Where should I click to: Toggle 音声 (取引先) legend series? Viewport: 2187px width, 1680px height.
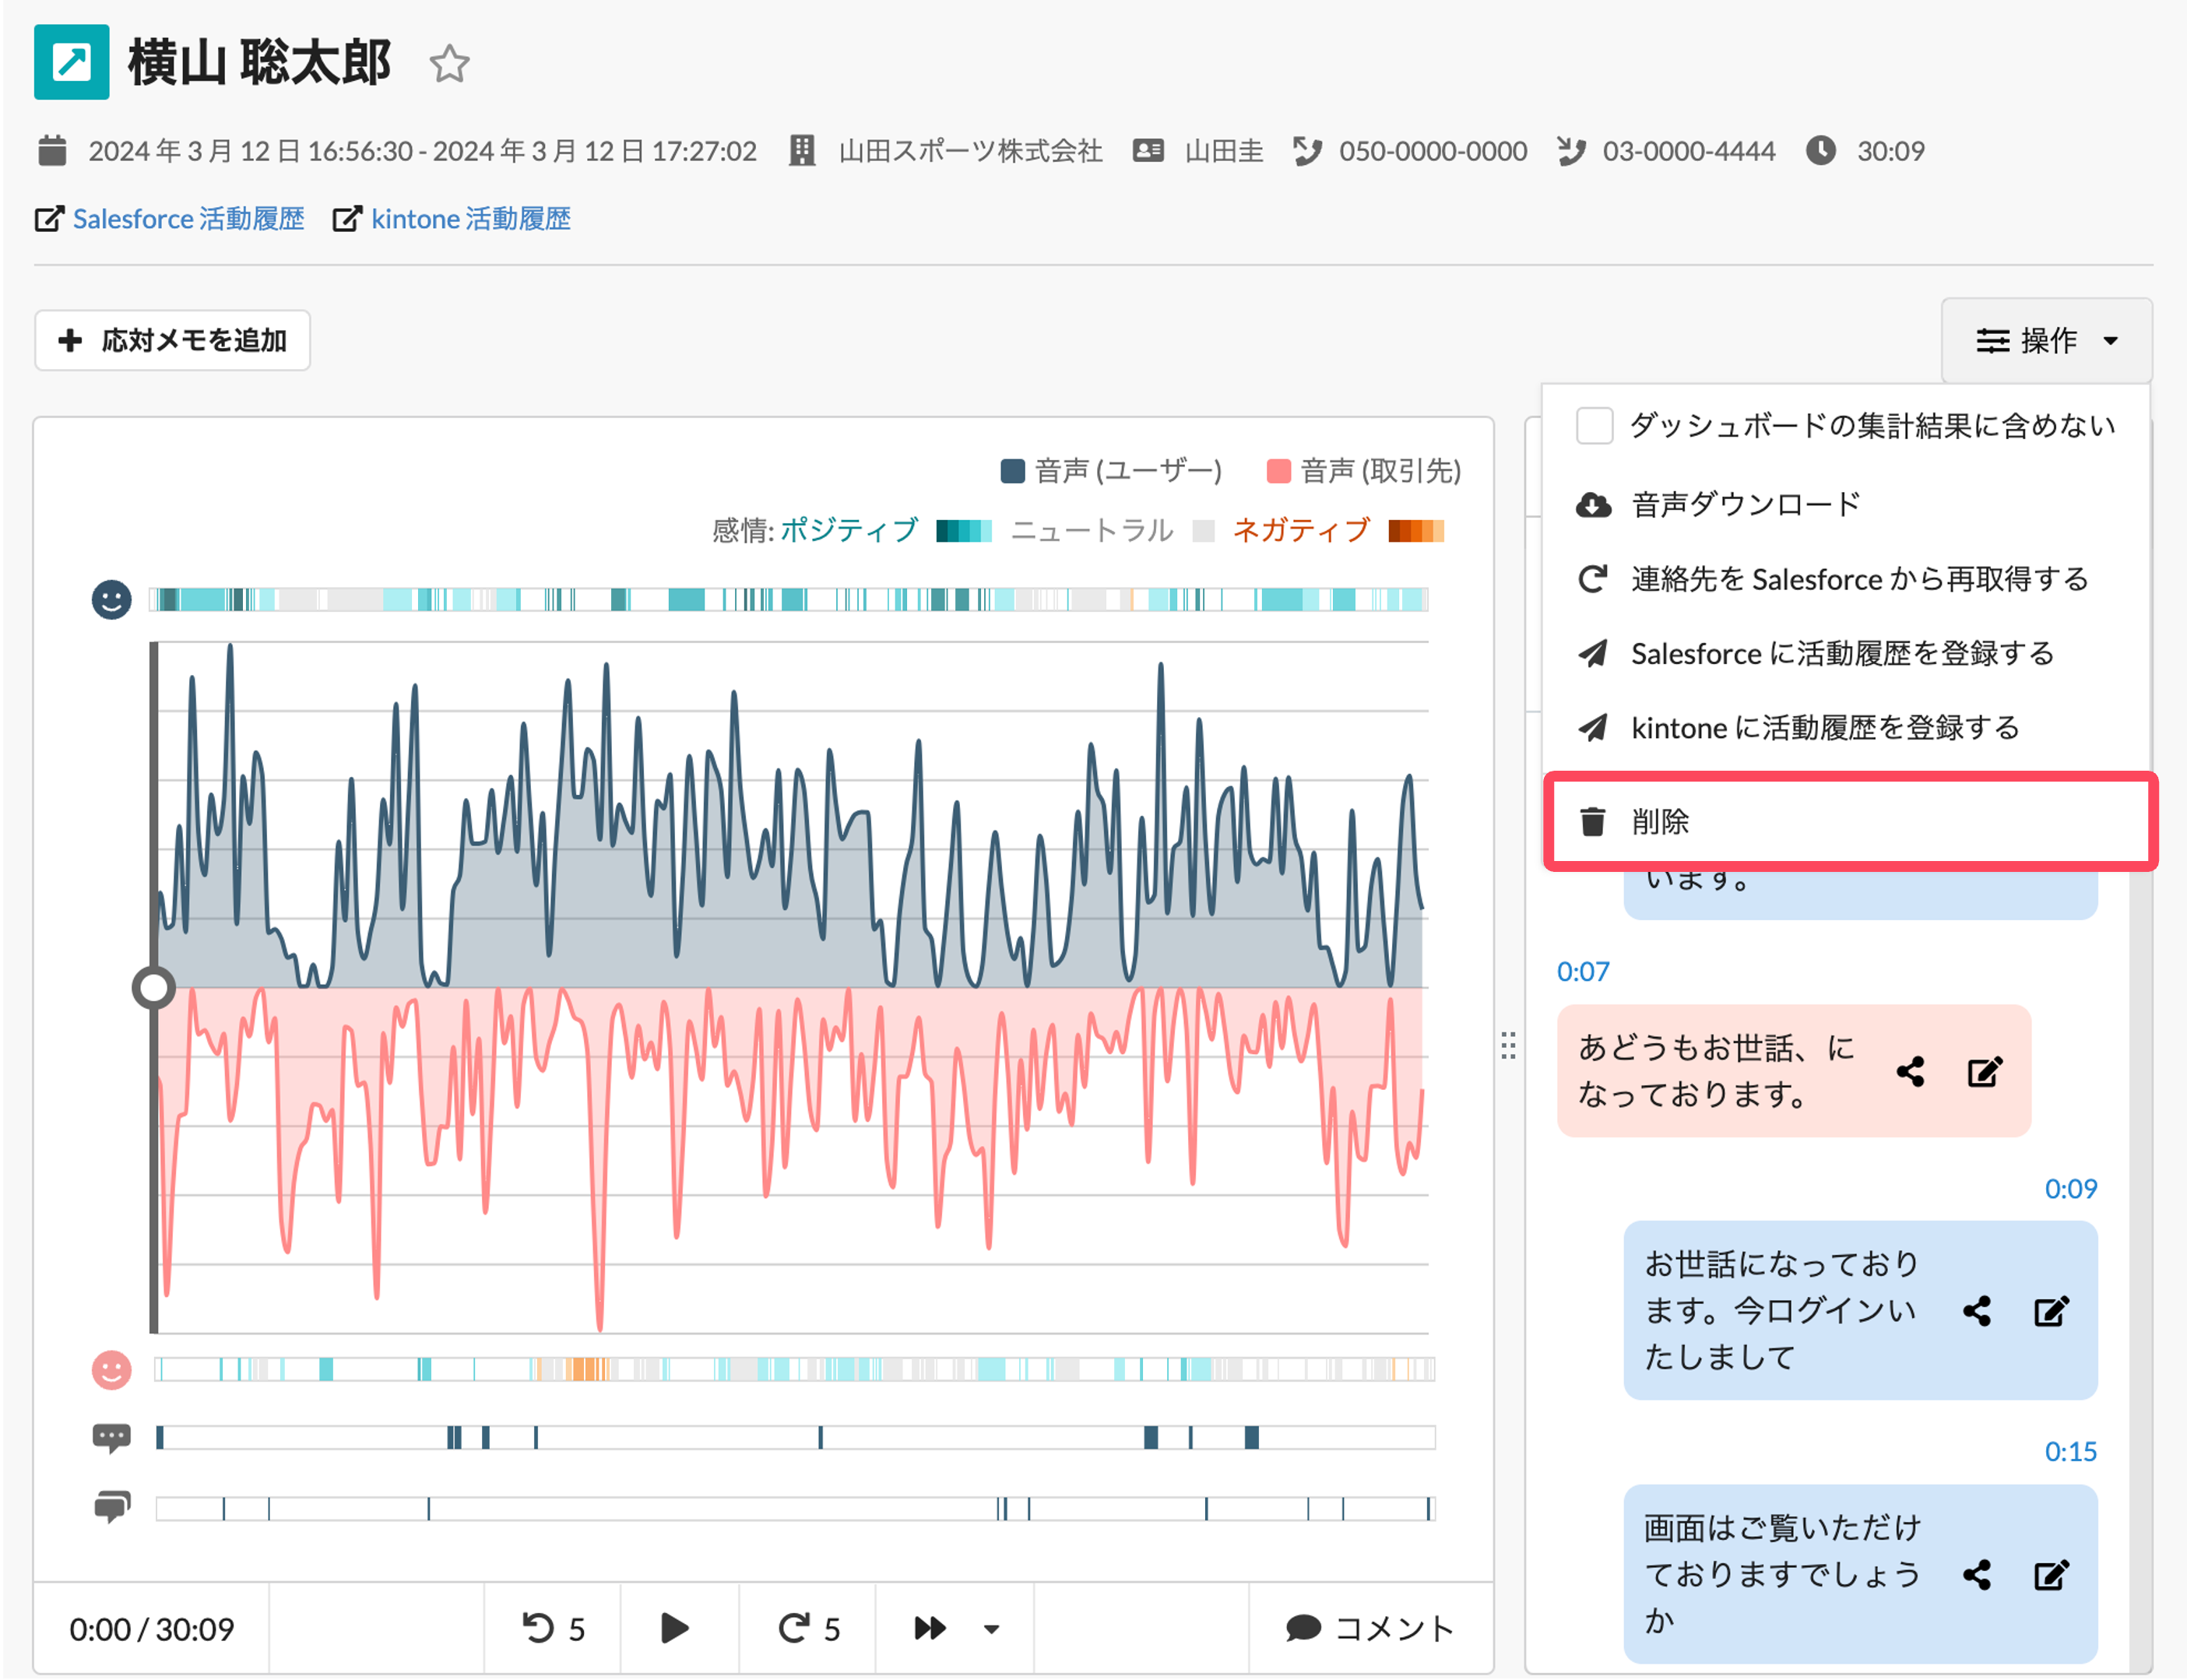point(1363,470)
